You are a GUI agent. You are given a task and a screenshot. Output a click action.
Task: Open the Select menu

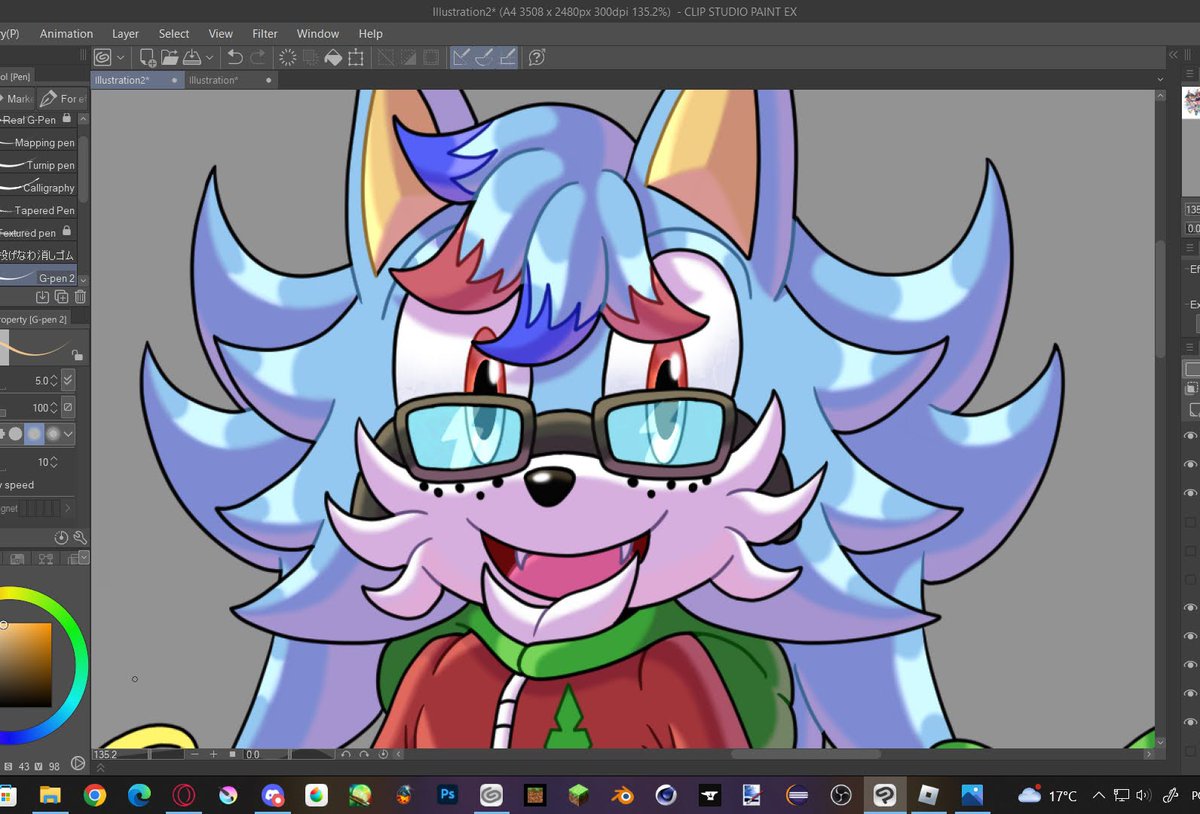pyautogui.click(x=174, y=33)
